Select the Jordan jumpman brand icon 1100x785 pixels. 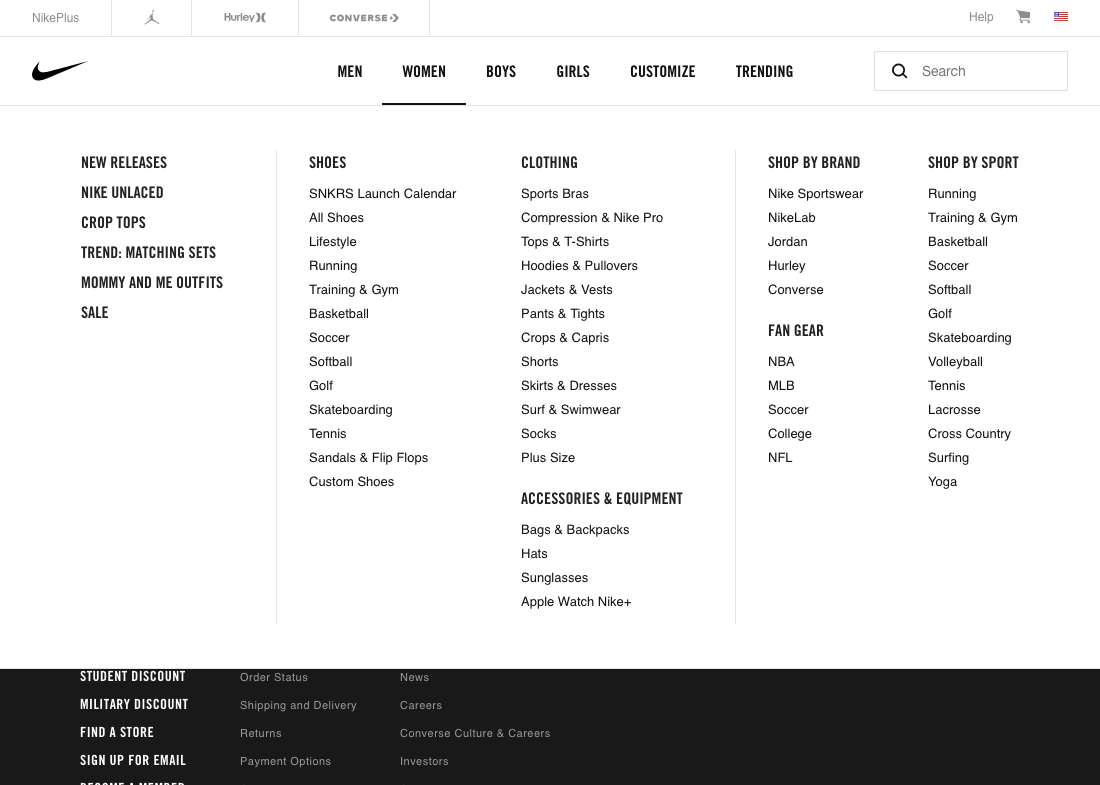(151, 17)
